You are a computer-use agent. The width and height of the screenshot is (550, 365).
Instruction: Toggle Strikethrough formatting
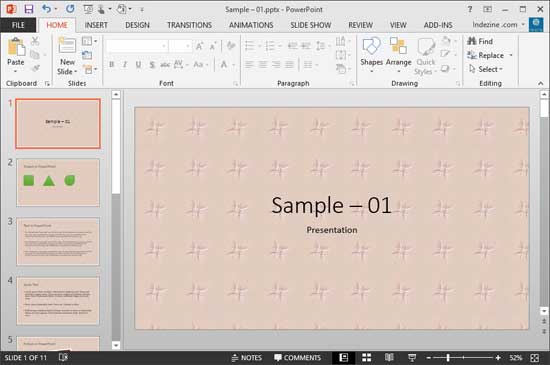coord(165,65)
